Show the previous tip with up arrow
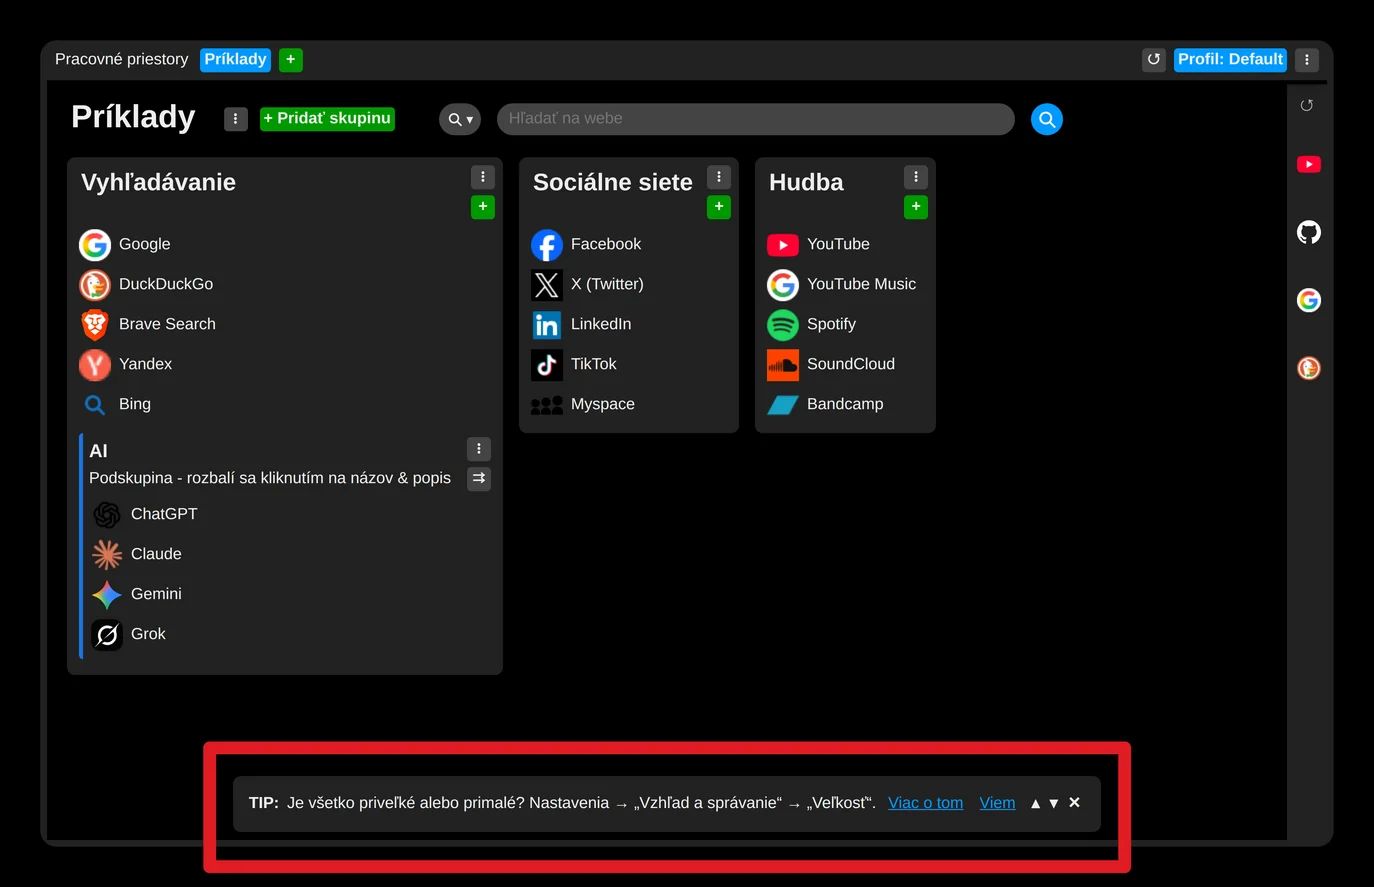 pos(1036,803)
